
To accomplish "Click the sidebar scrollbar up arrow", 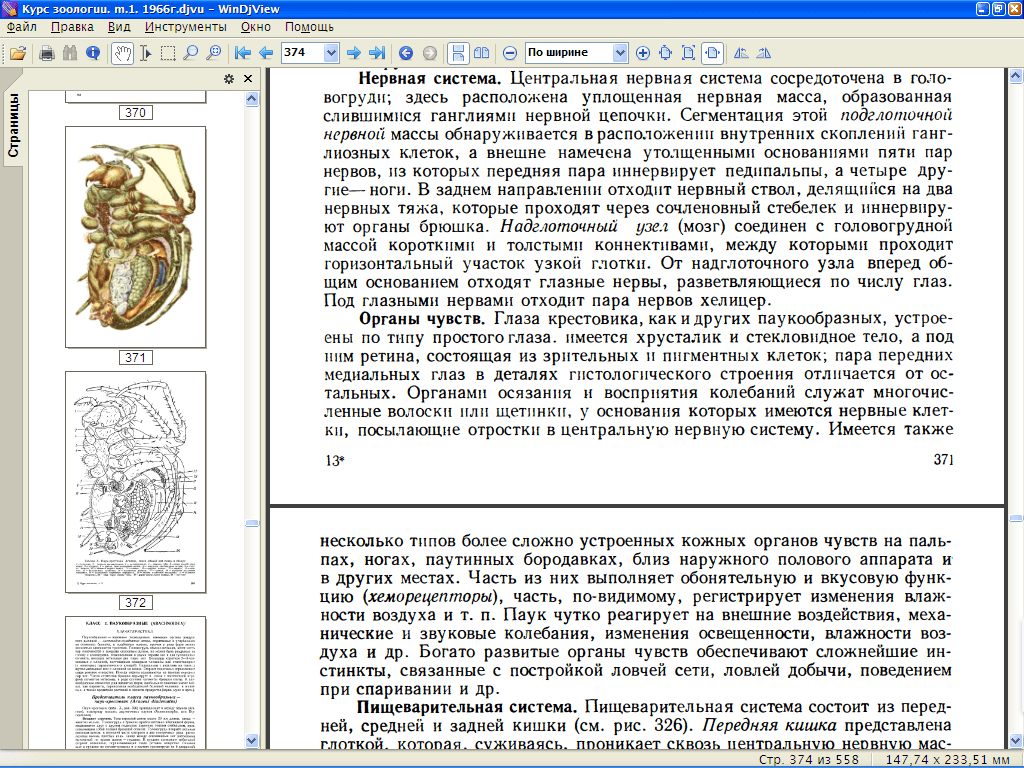I will [x=252, y=99].
